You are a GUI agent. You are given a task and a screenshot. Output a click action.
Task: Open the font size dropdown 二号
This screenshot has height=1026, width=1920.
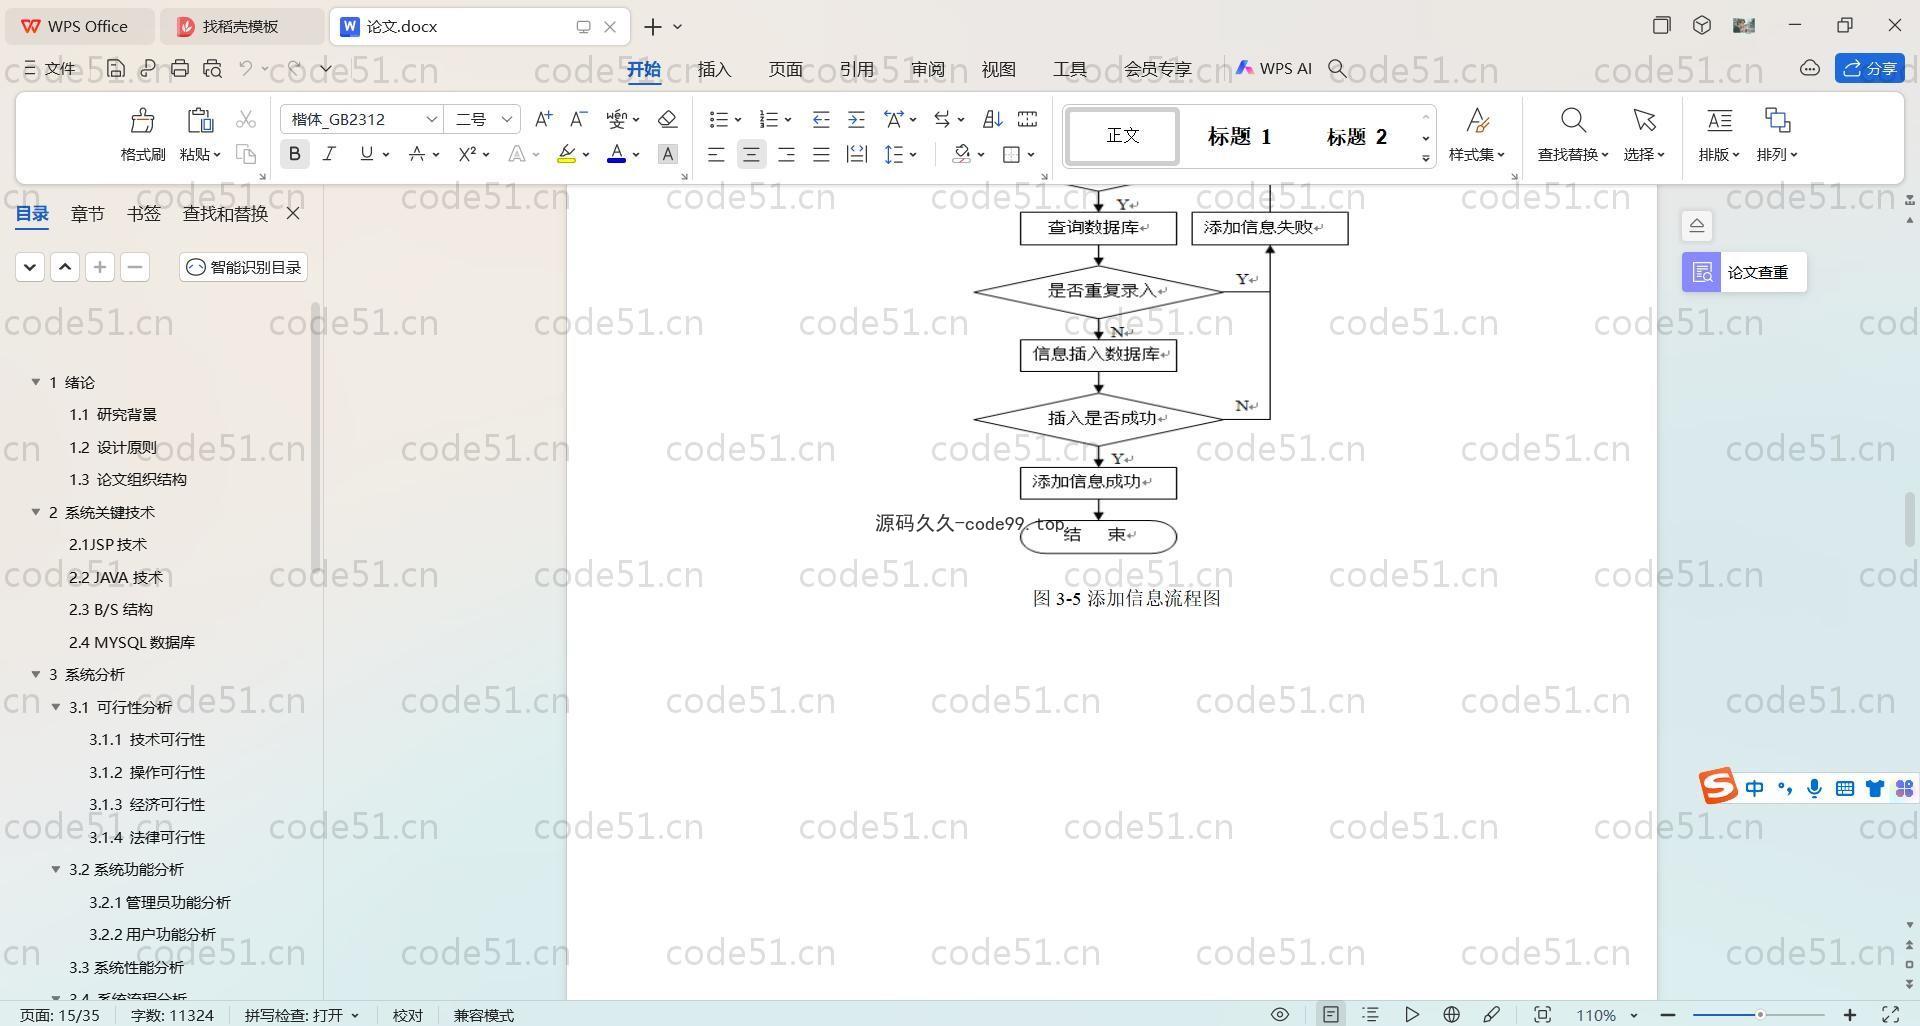click(507, 120)
